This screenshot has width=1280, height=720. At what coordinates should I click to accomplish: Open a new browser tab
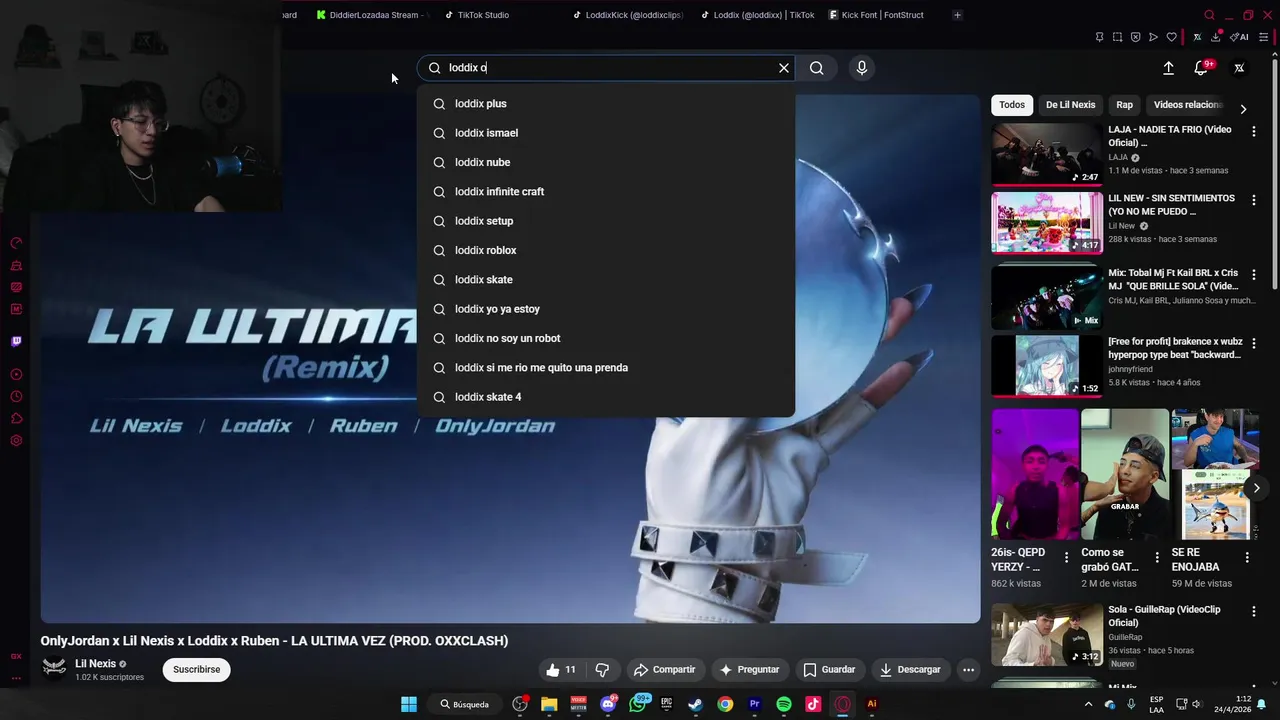click(957, 15)
